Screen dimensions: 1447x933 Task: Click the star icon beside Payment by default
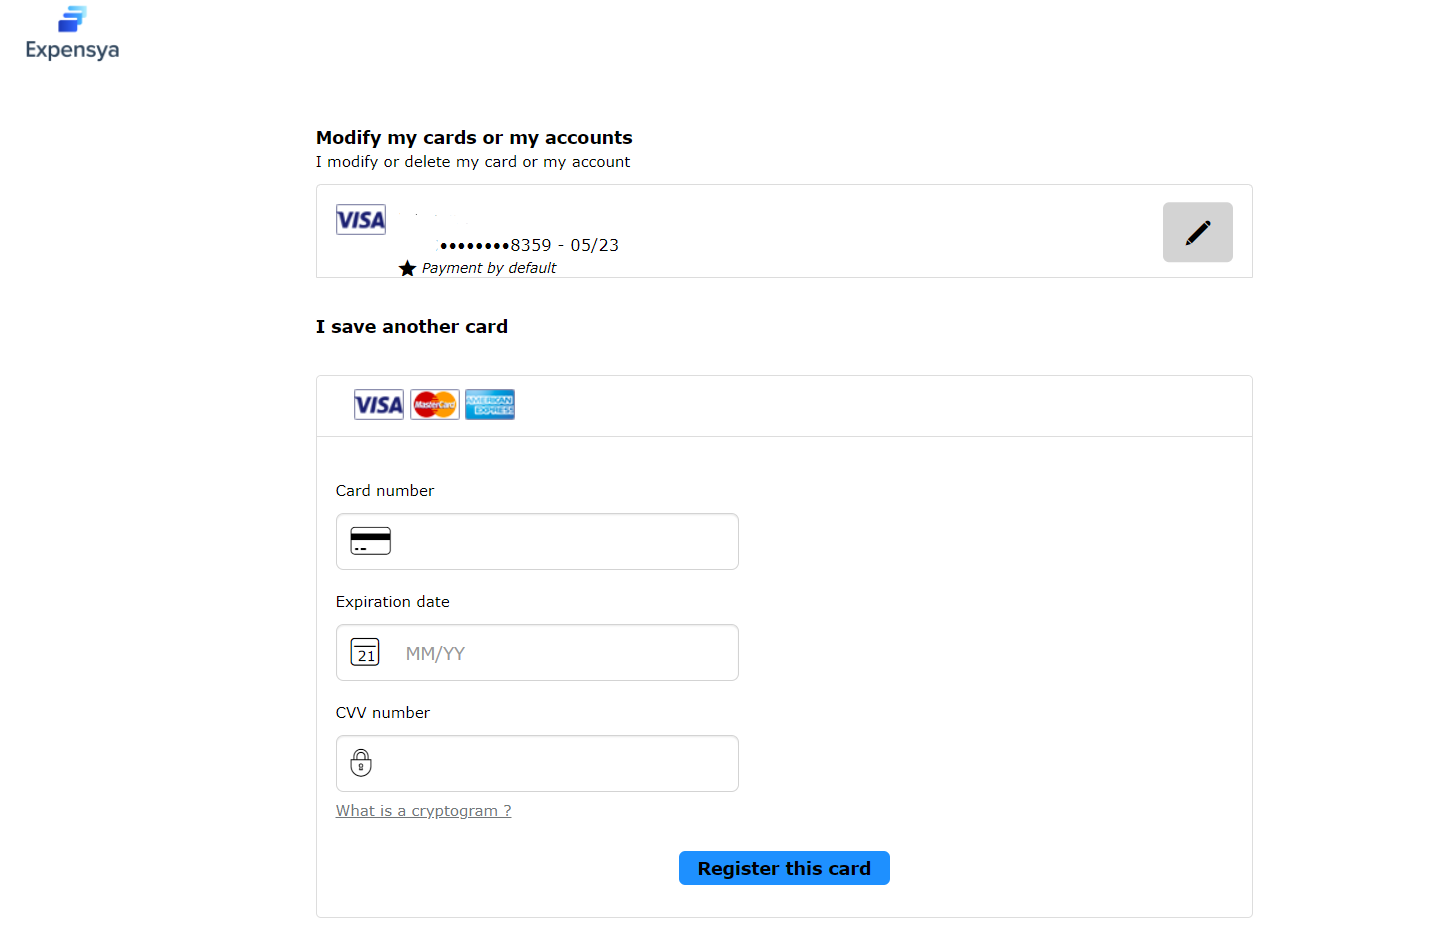pos(407,268)
